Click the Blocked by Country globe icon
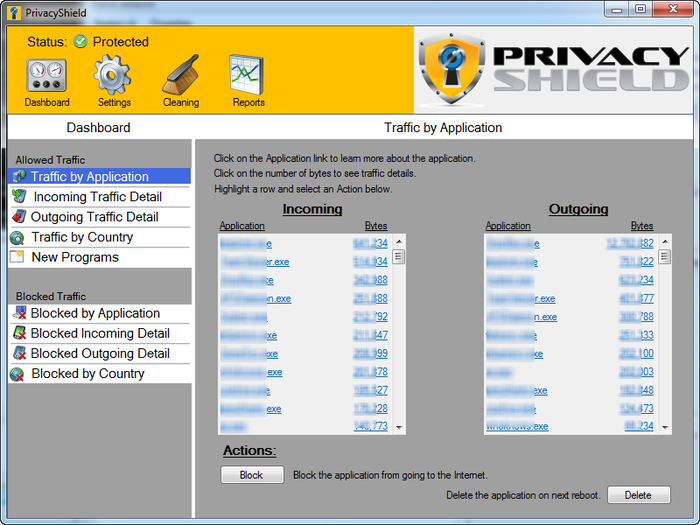Screen dimensions: 700x525 [17, 374]
